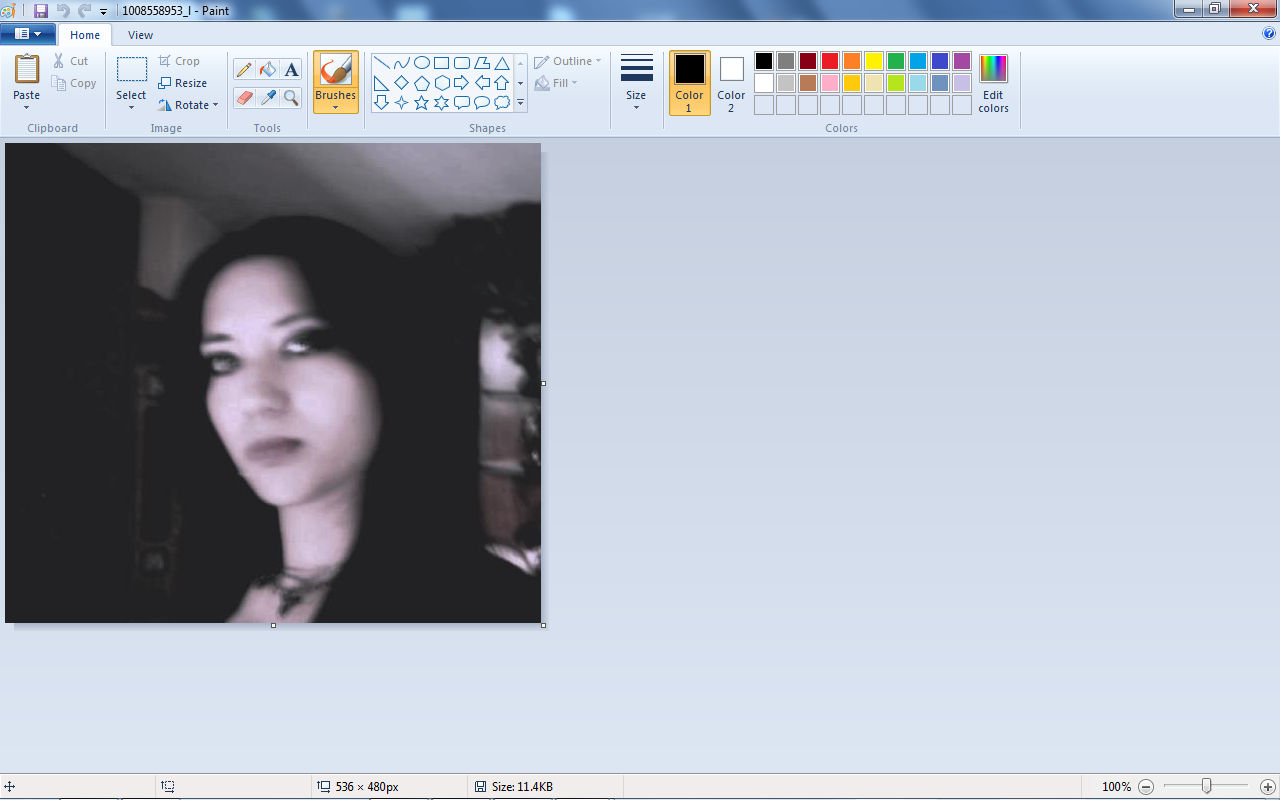Select the Five-point star shape
Viewport: 1280px width, 800px height.
tap(422, 102)
